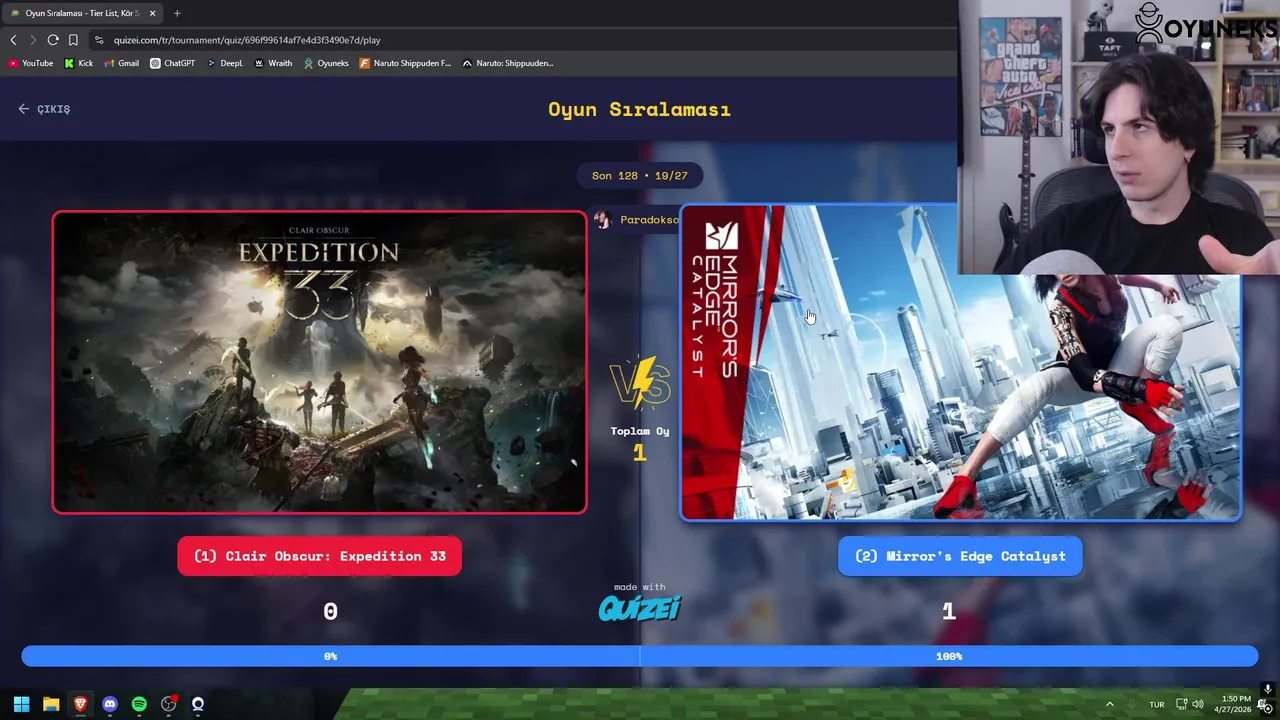Switch to Brave browser in the taskbar

(x=80, y=704)
